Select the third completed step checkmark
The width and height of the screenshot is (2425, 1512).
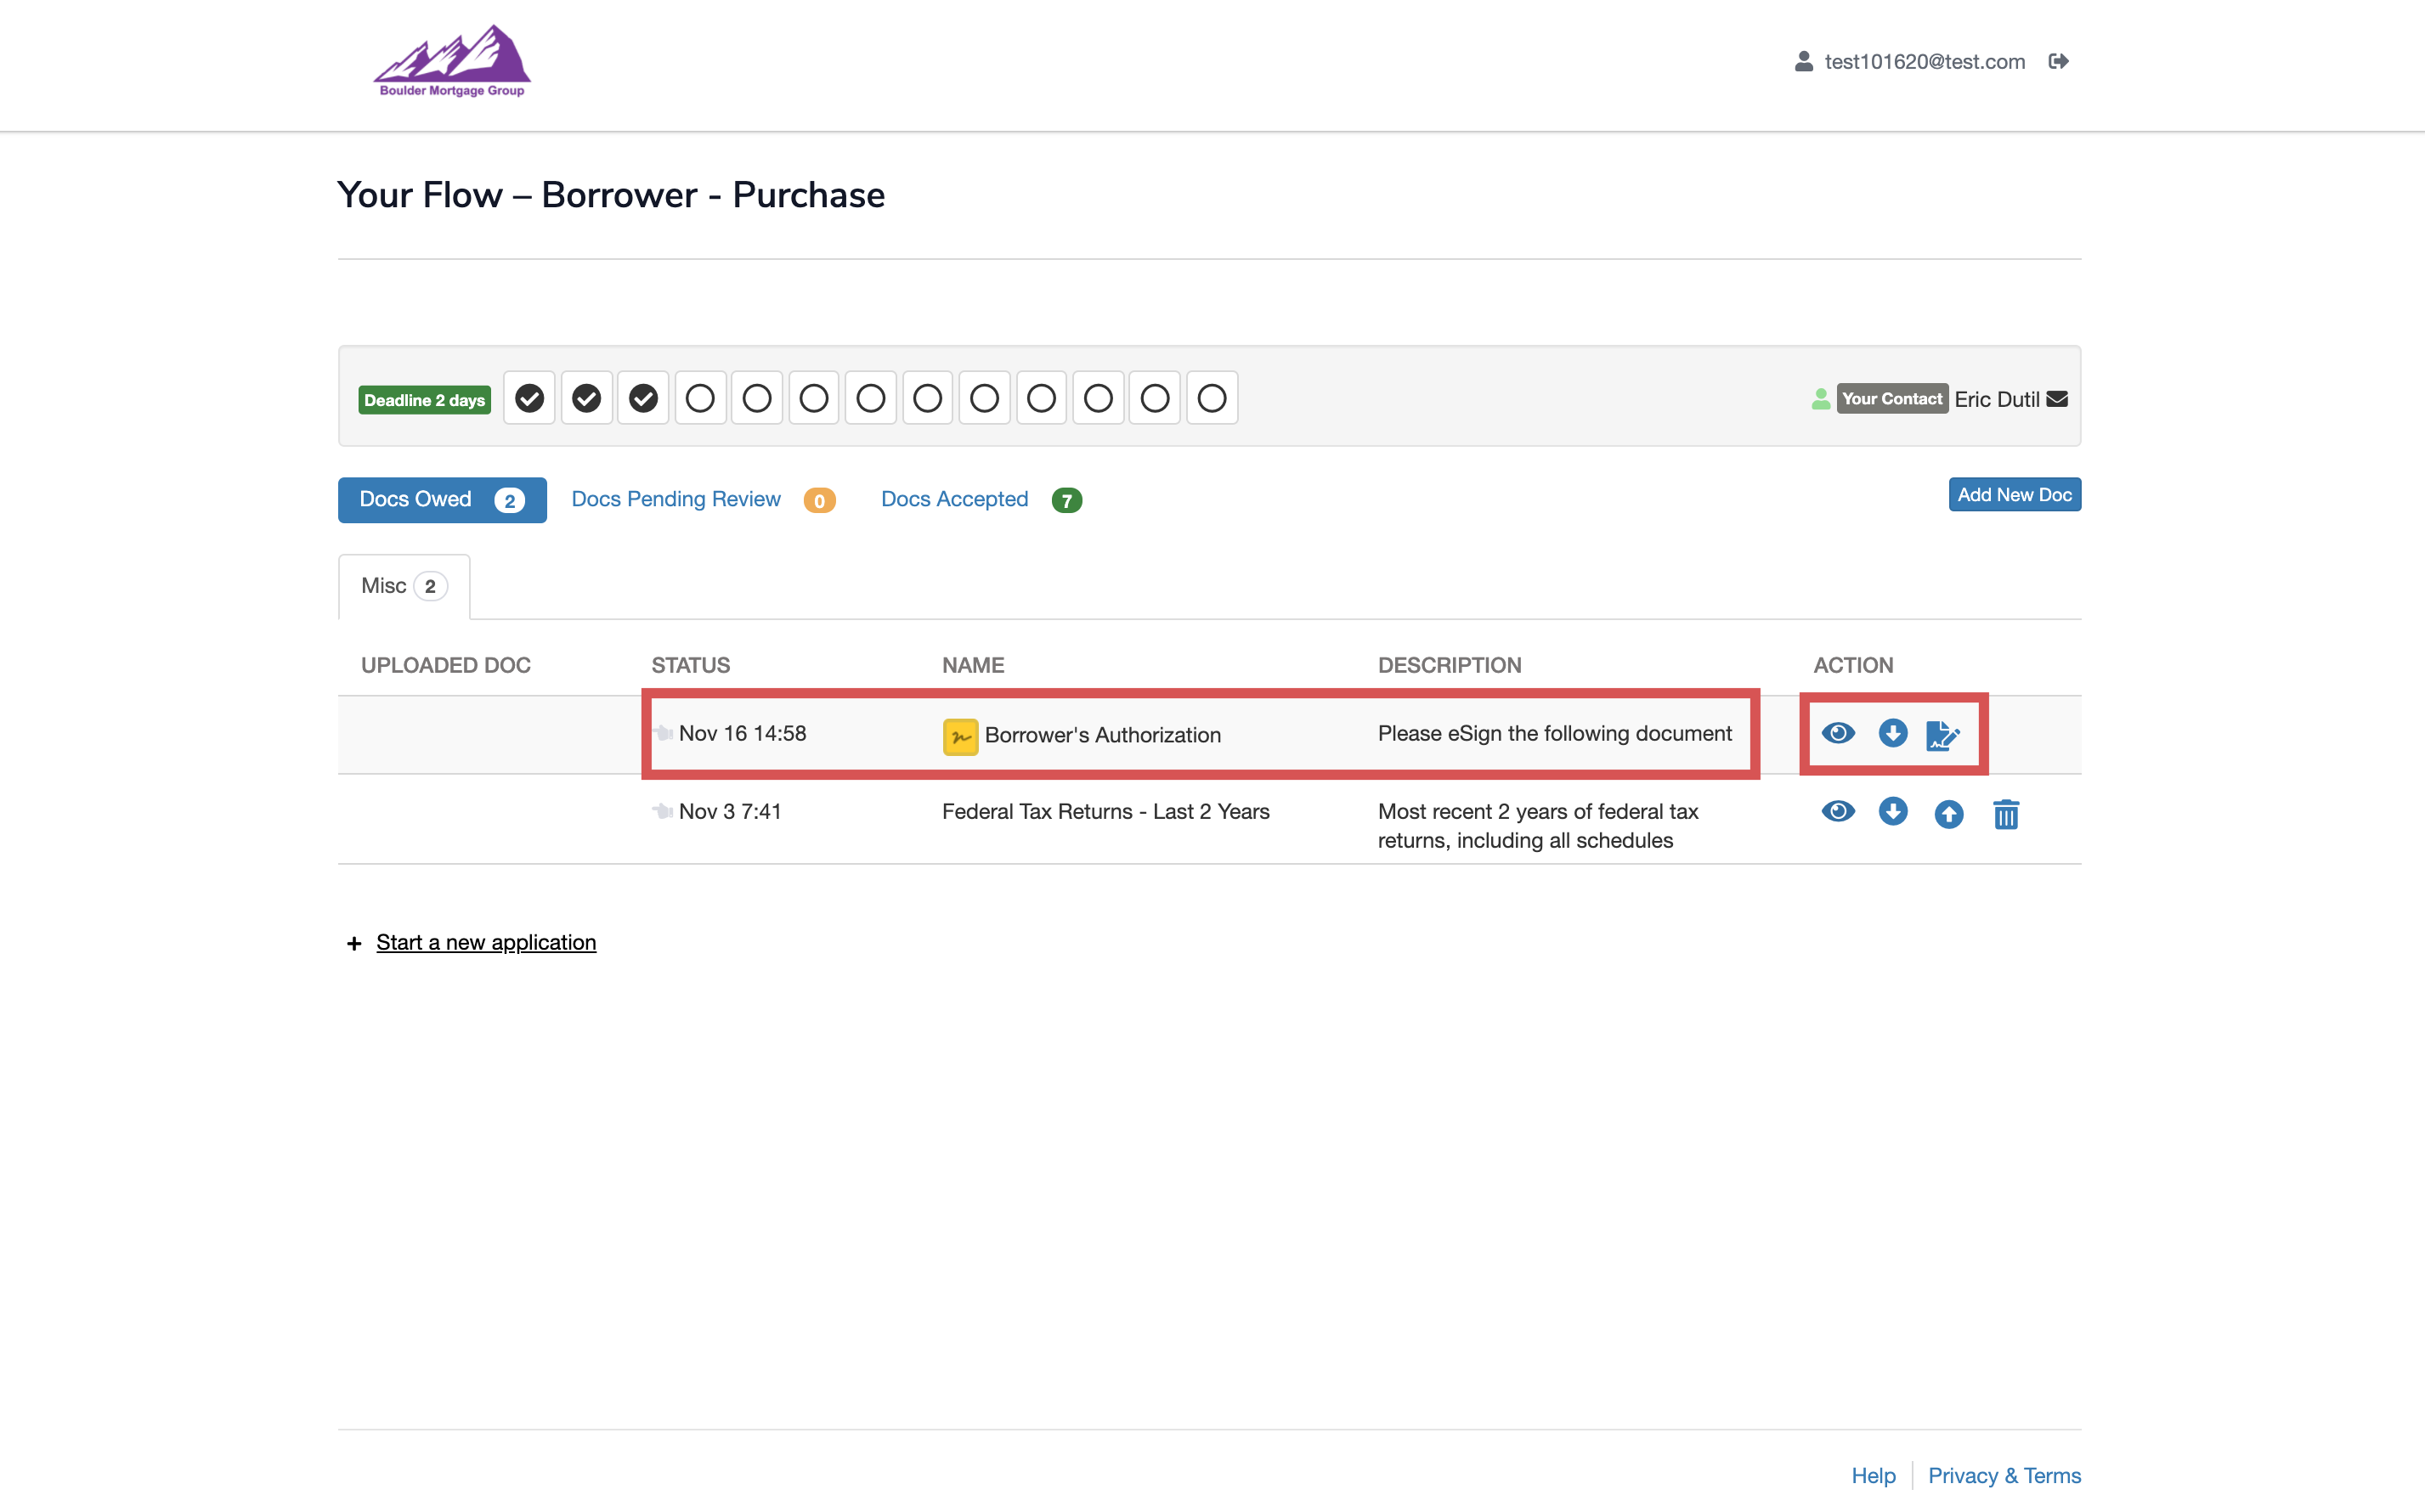(x=643, y=398)
